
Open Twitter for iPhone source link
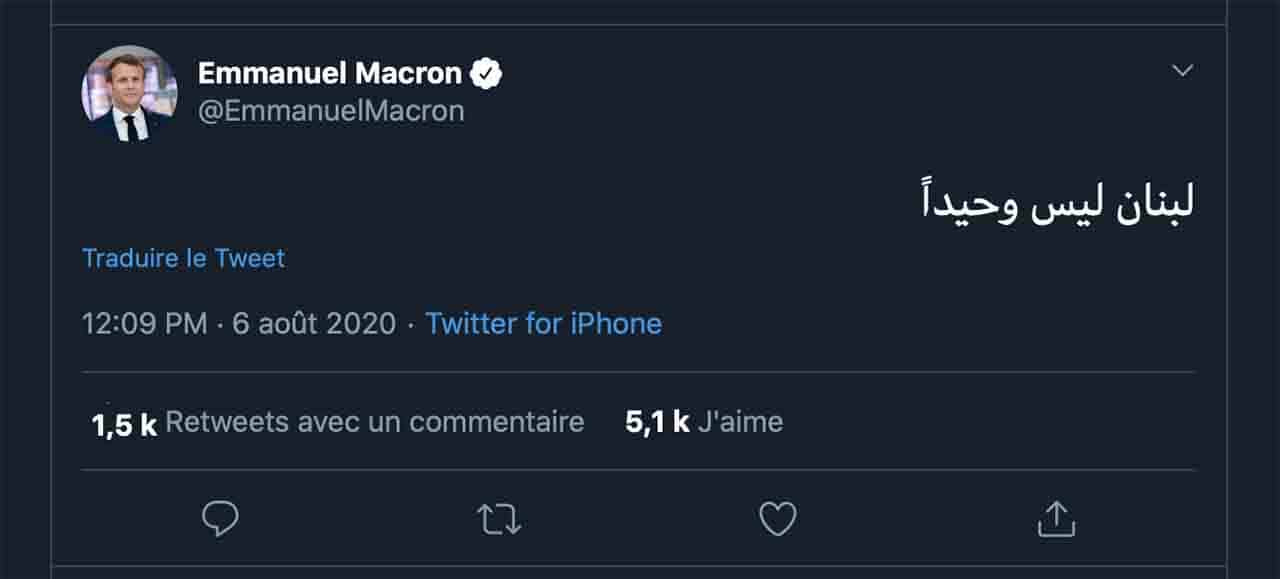click(544, 323)
